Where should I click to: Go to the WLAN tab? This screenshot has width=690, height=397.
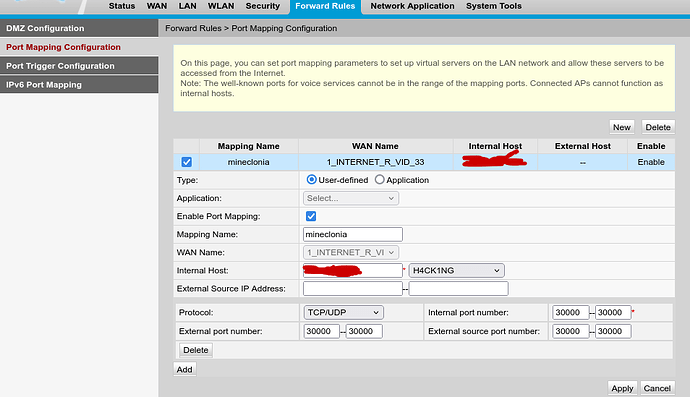click(x=221, y=6)
